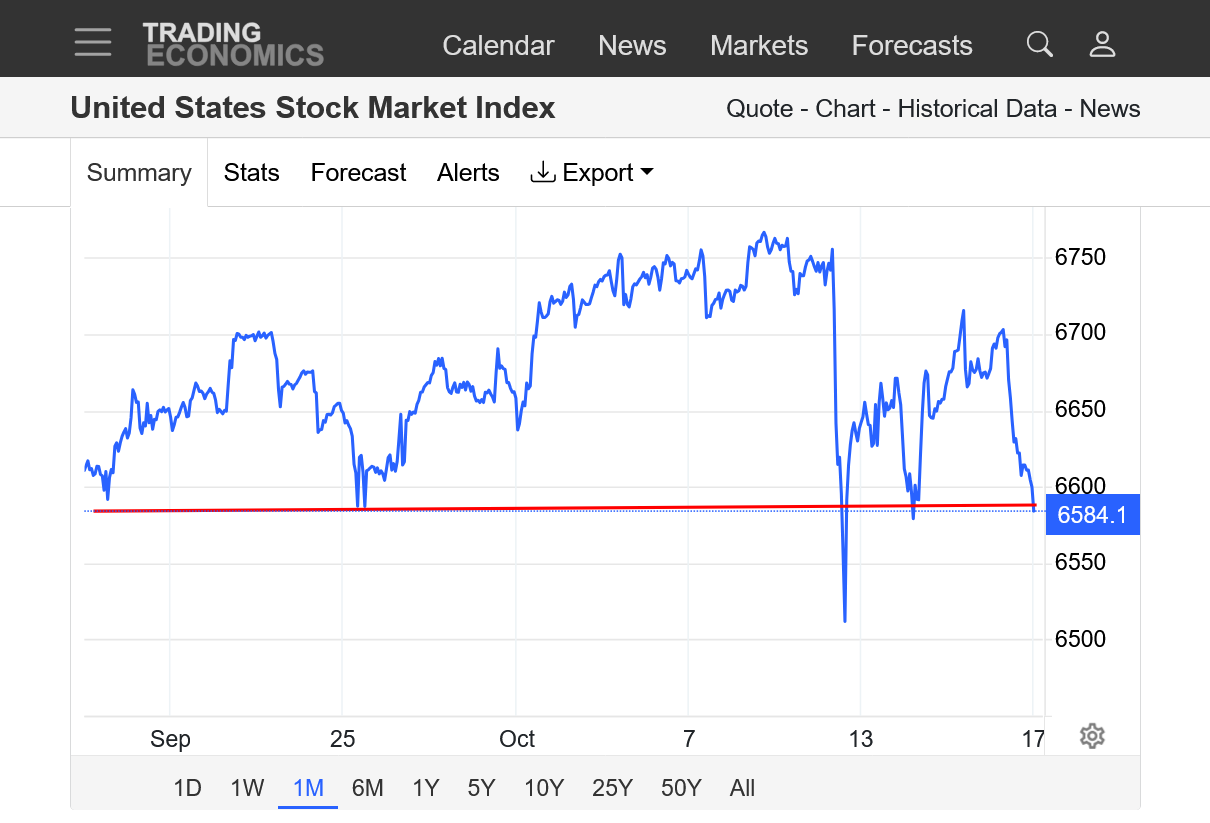Image resolution: width=1210 pixels, height=823 pixels.
Task: Open Markets in the navigation bar
Action: 759,45
